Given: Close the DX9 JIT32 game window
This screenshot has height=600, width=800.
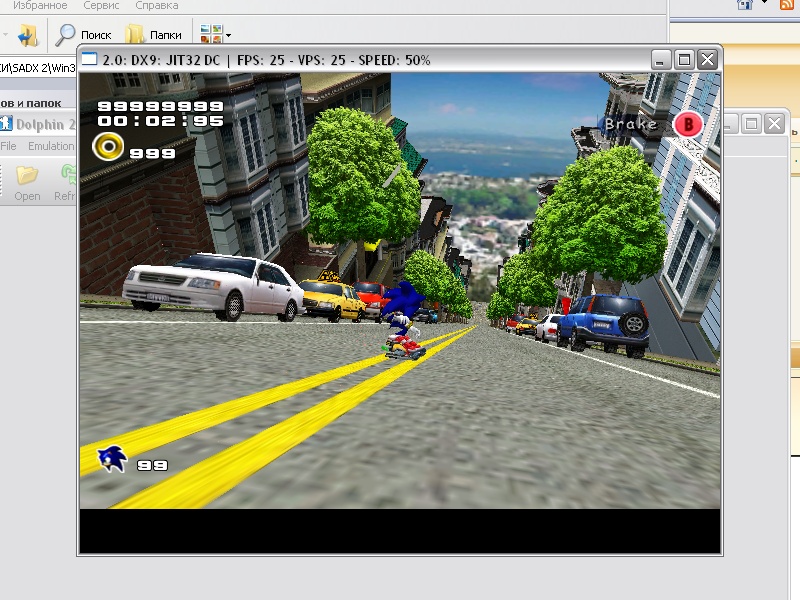Looking at the screenshot, I should tap(708, 60).
